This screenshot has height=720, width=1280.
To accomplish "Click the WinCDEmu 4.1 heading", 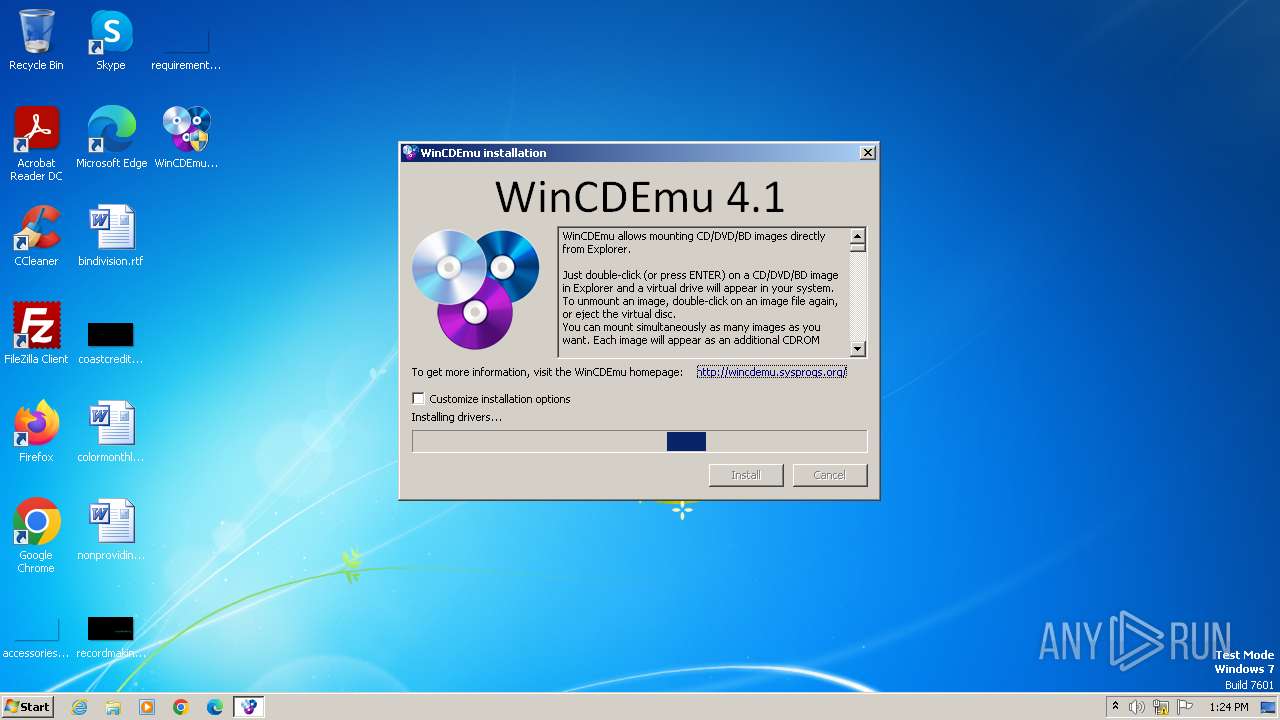I will coord(639,197).
